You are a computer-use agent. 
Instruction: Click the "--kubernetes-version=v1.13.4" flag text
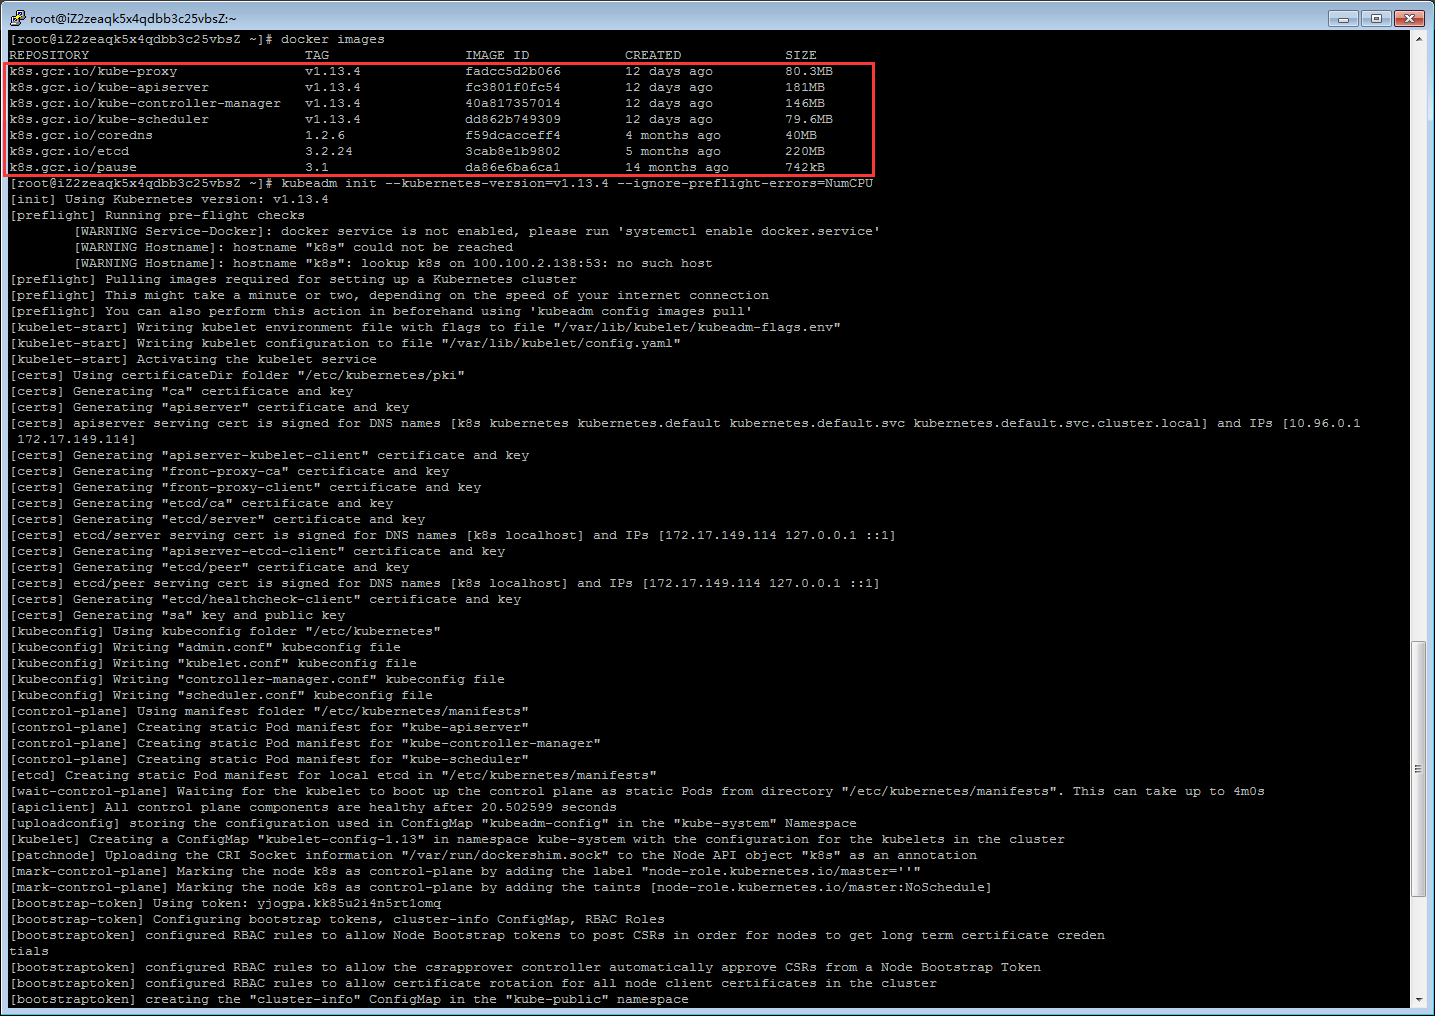point(497,183)
